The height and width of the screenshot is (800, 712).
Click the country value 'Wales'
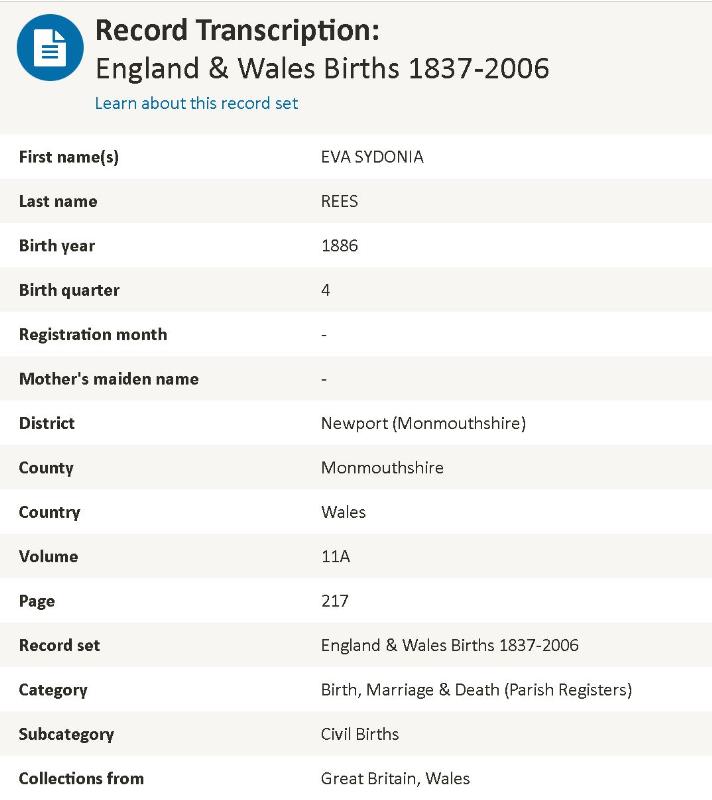[x=343, y=512]
